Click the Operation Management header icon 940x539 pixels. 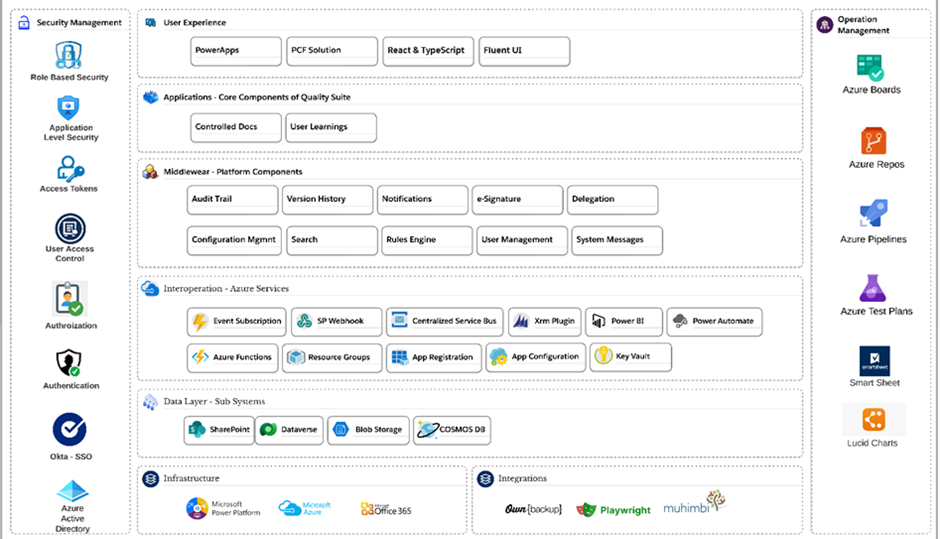[x=825, y=25]
